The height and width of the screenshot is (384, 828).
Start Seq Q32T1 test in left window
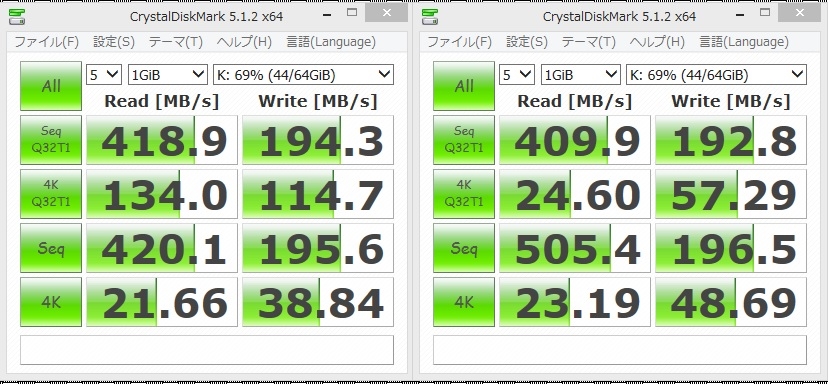click(51, 140)
